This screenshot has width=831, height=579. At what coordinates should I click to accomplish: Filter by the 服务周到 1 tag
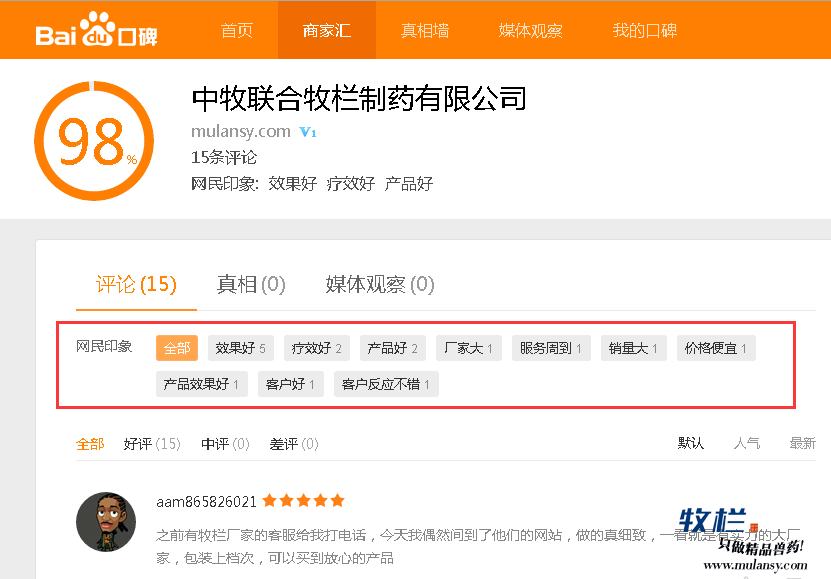click(x=551, y=348)
